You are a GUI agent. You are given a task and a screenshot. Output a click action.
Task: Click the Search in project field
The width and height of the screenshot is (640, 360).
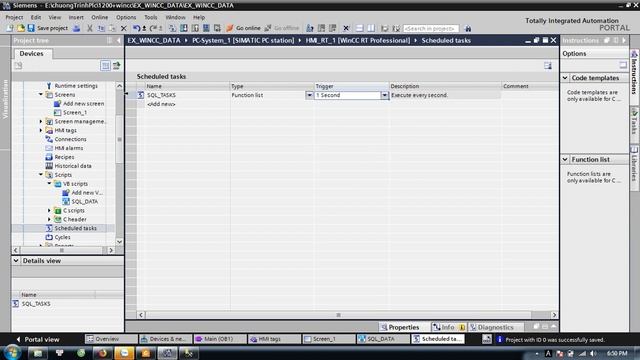tap(431, 28)
